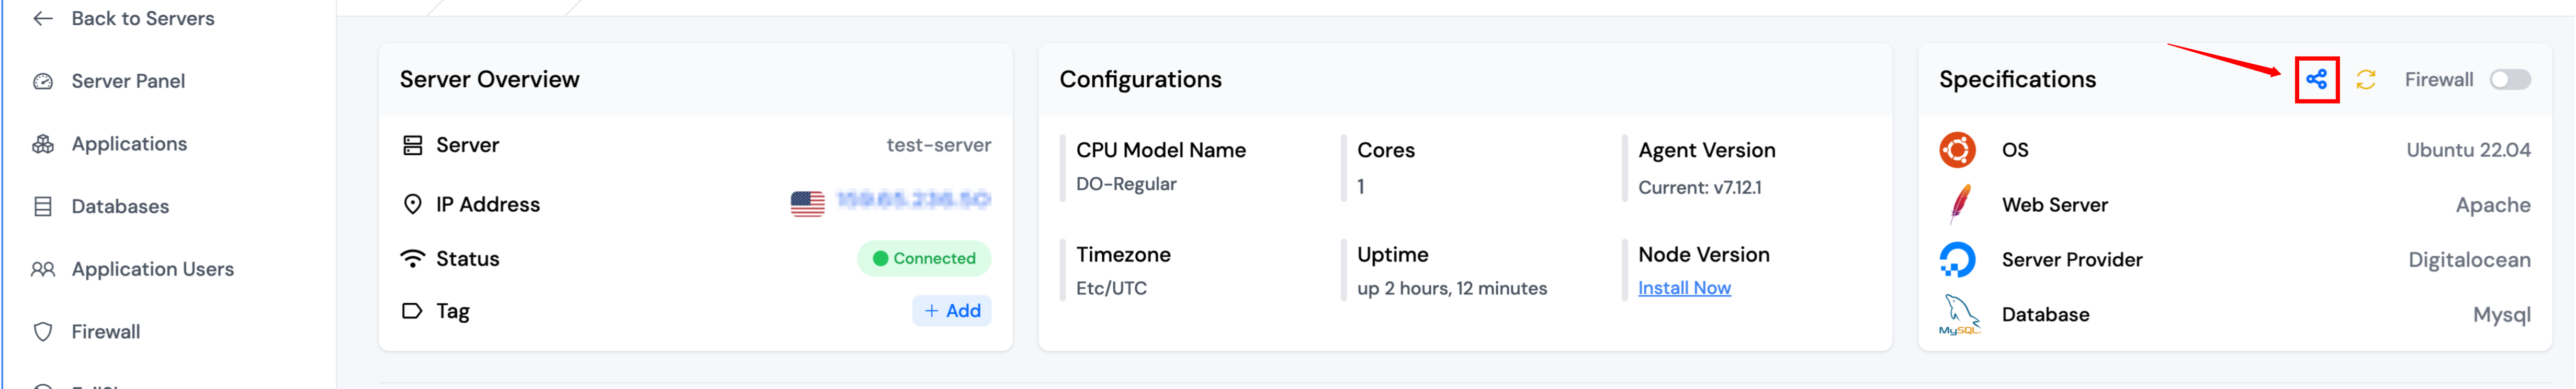Click the Ubuntu OS logo icon
2576x389 pixels.
(1957, 150)
